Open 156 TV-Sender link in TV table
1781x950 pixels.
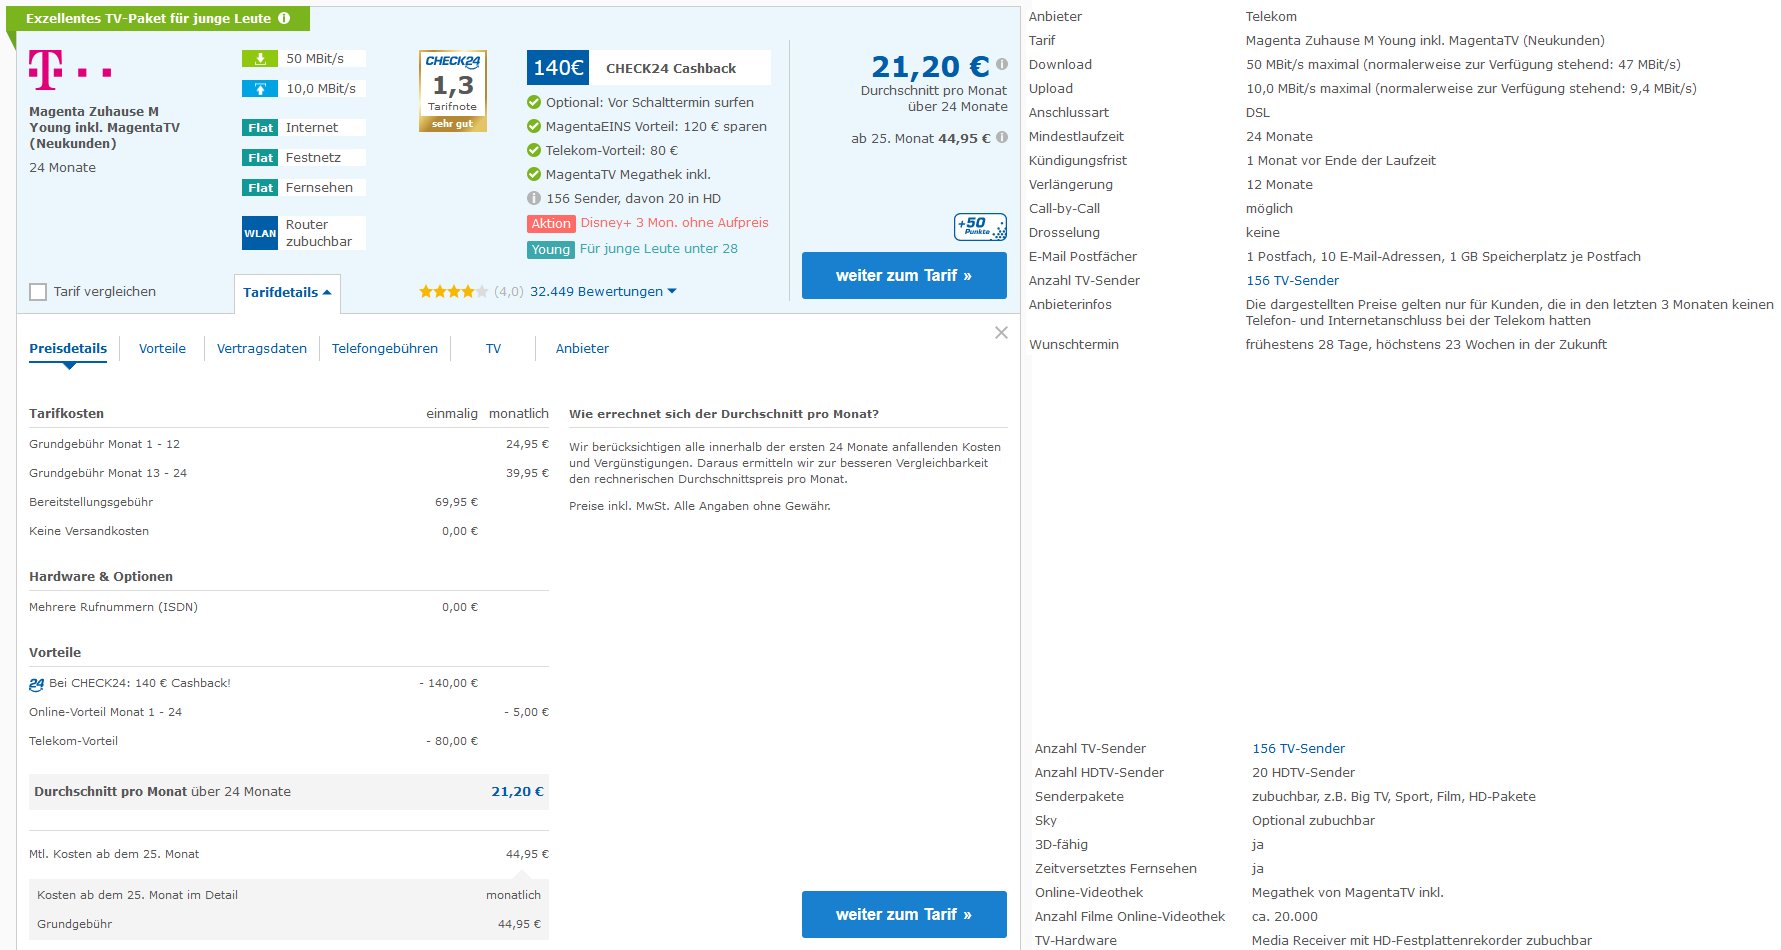pyautogui.click(x=1298, y=749)
